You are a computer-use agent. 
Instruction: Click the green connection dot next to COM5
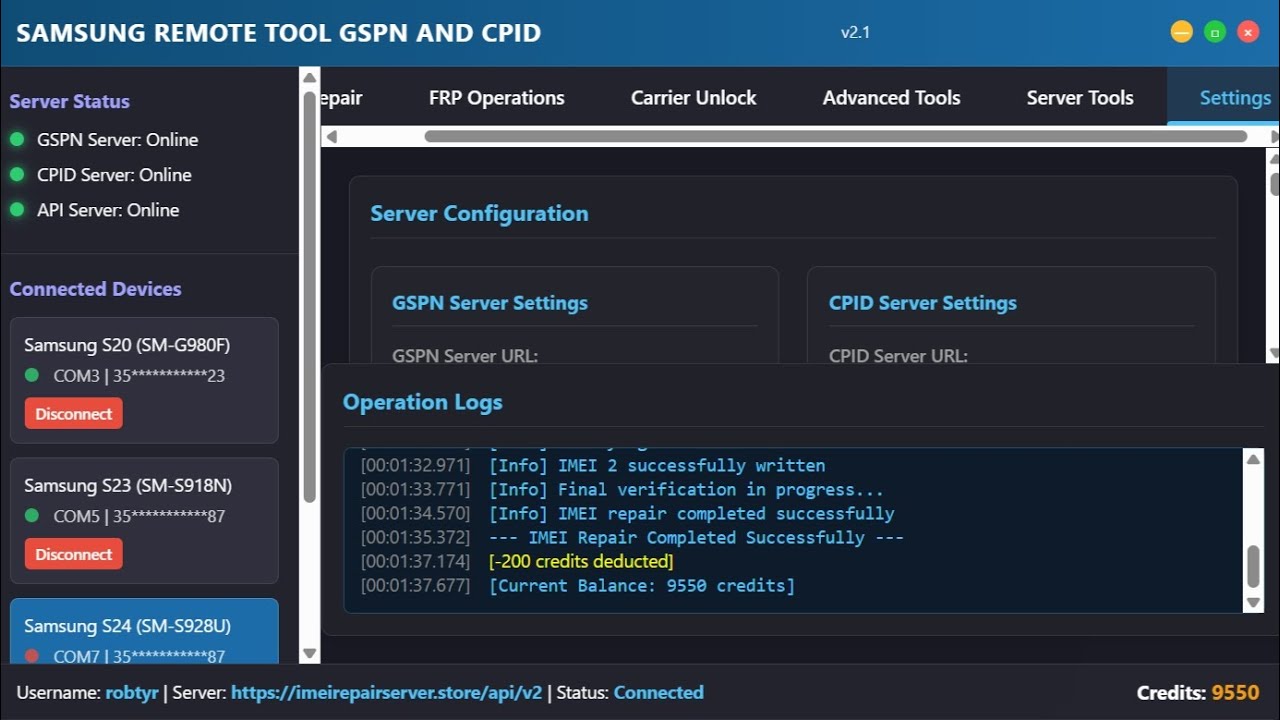pyautogui.click(x=32, y=515)
